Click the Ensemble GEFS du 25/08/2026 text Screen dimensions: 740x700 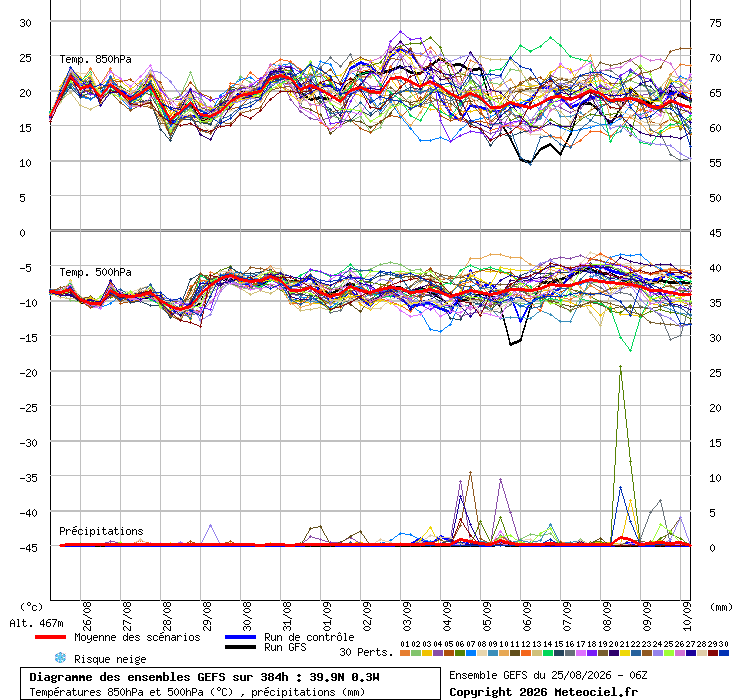point(548,675)
